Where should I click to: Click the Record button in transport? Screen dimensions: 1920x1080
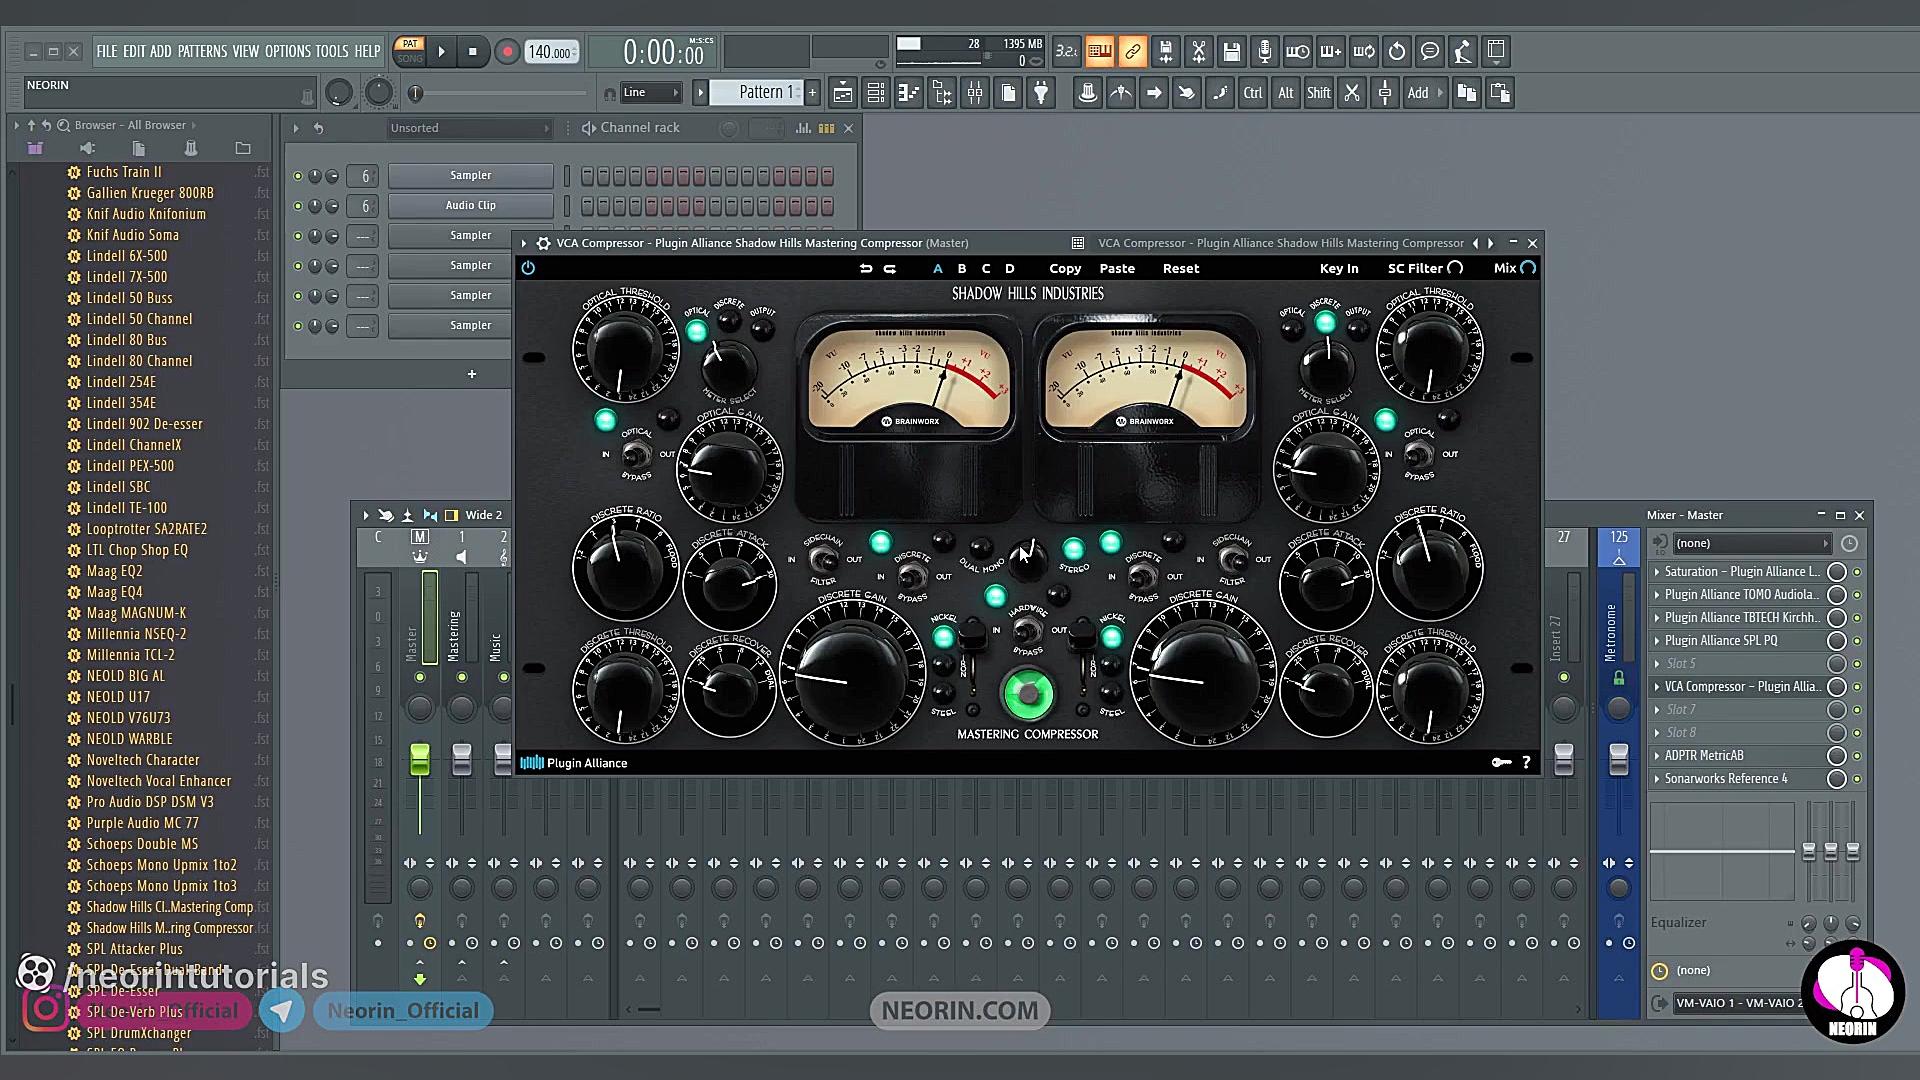click(x=507, y=52)
